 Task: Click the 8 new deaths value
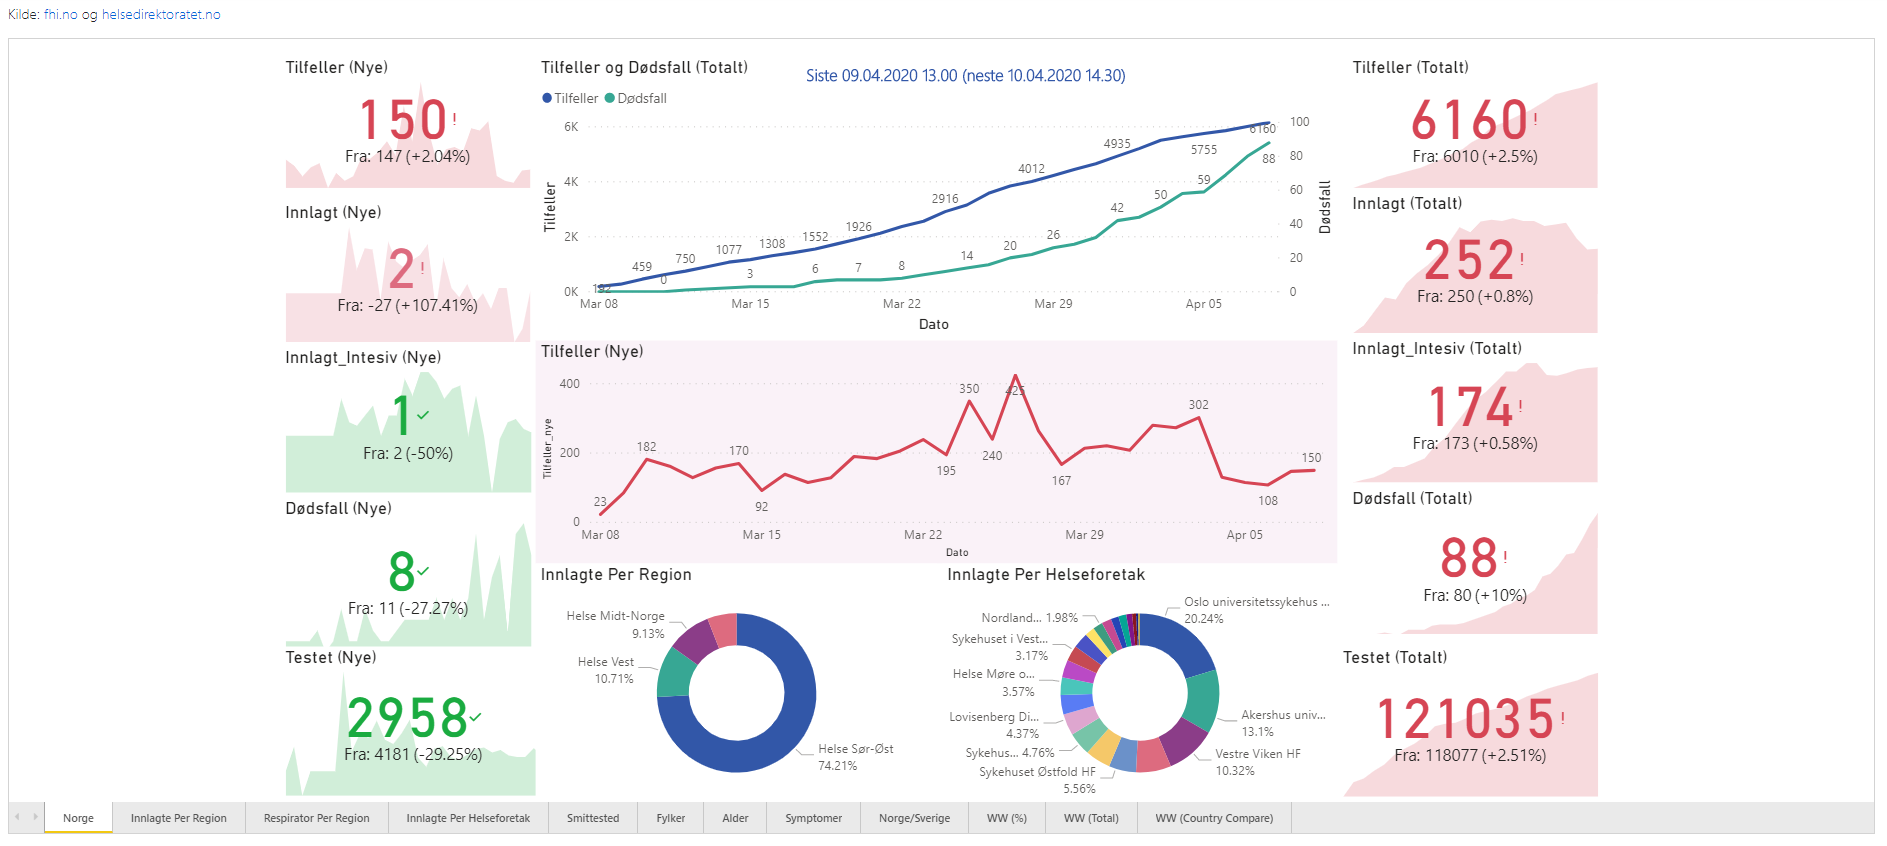(402, 572)
